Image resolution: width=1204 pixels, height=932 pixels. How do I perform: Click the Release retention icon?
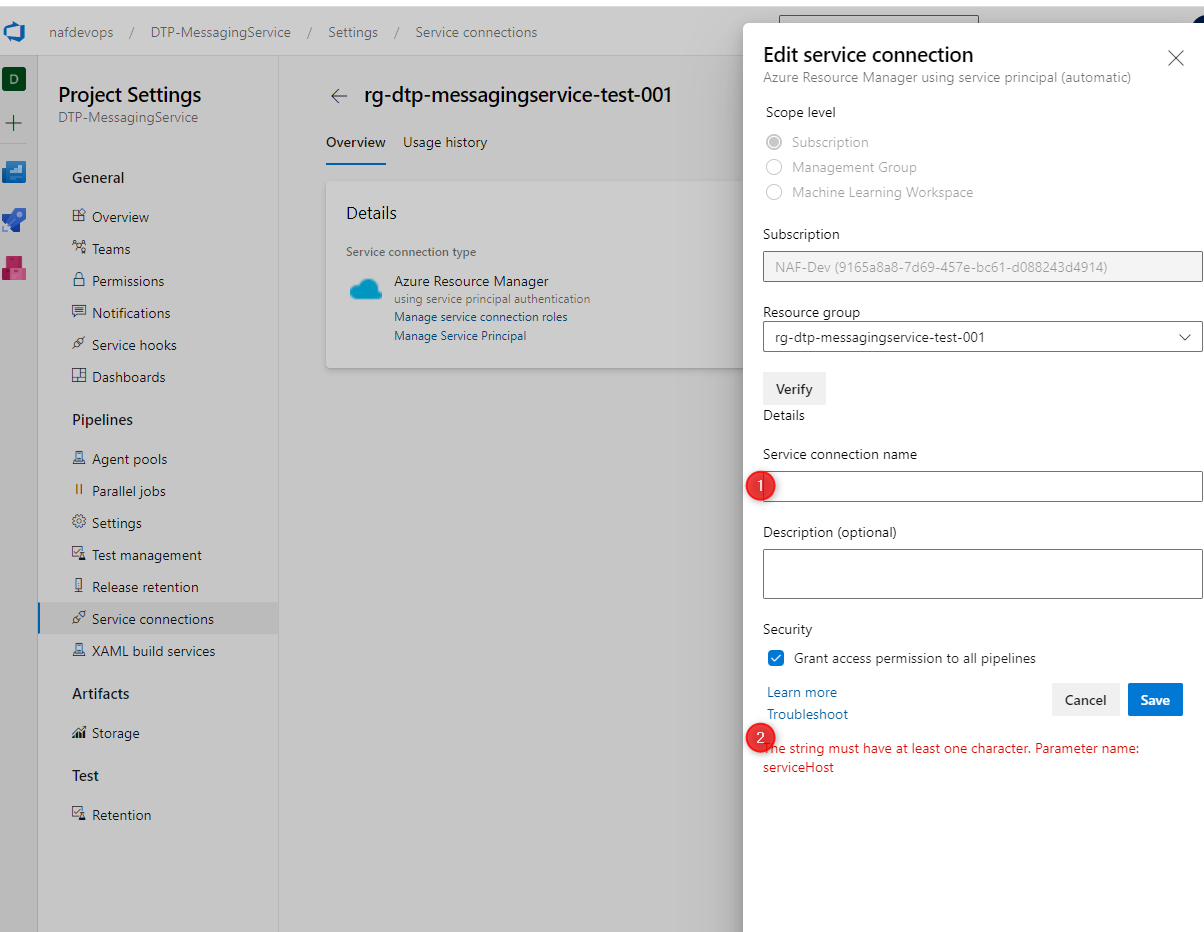point(79,586)
